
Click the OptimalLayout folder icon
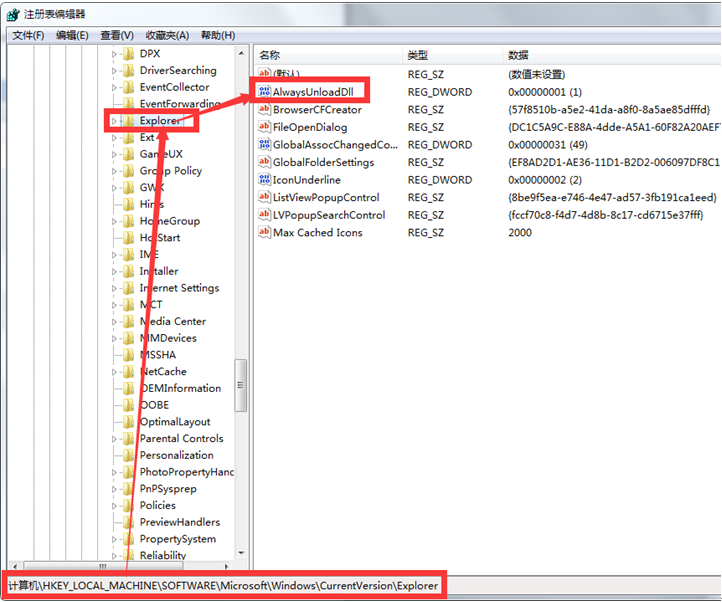pos(128,422)
